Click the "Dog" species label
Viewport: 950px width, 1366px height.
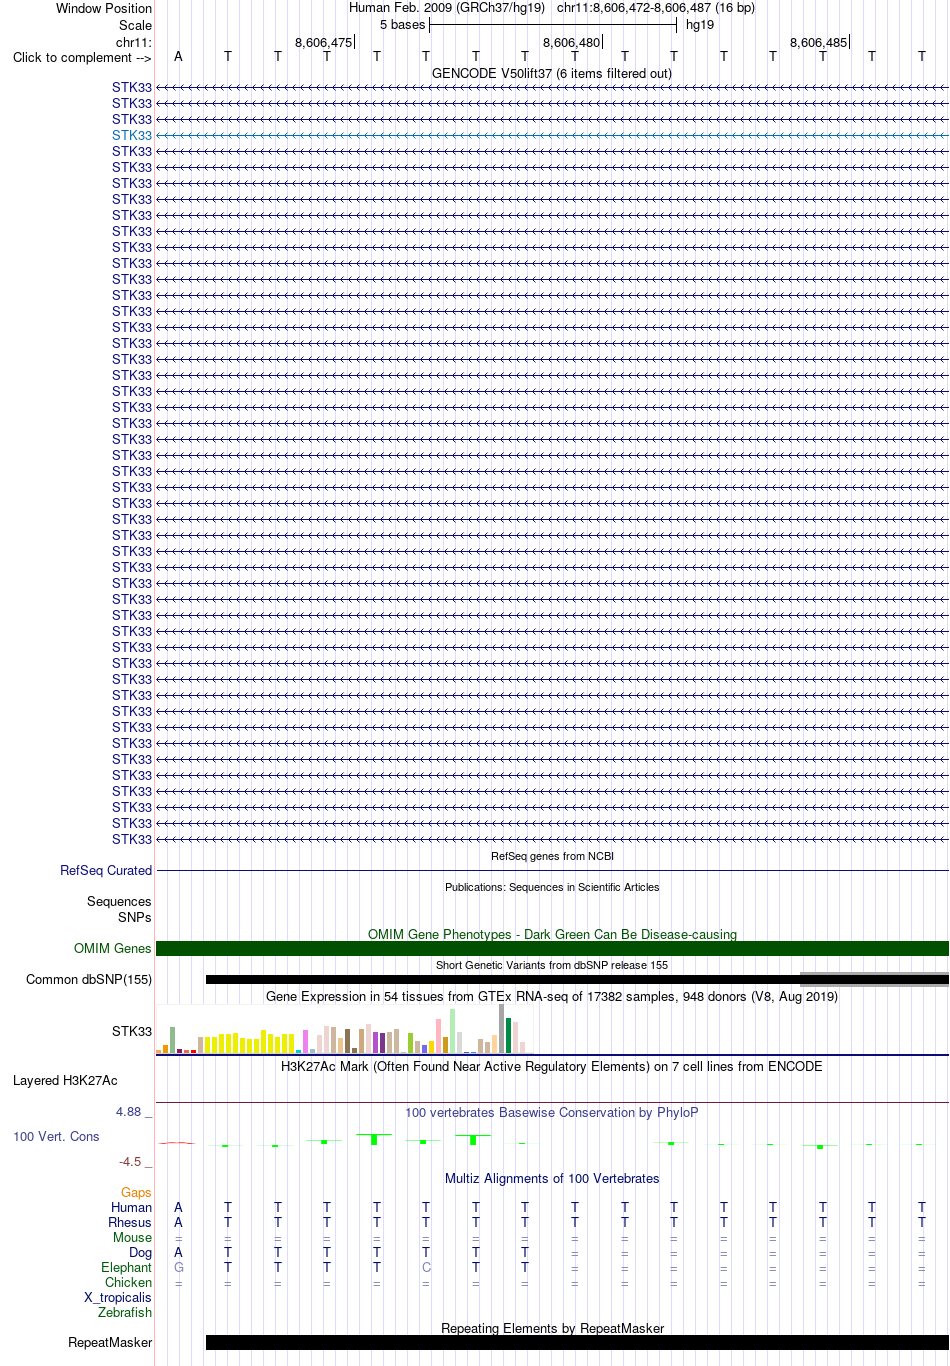pyautogui.click(x=140, y=1252)
